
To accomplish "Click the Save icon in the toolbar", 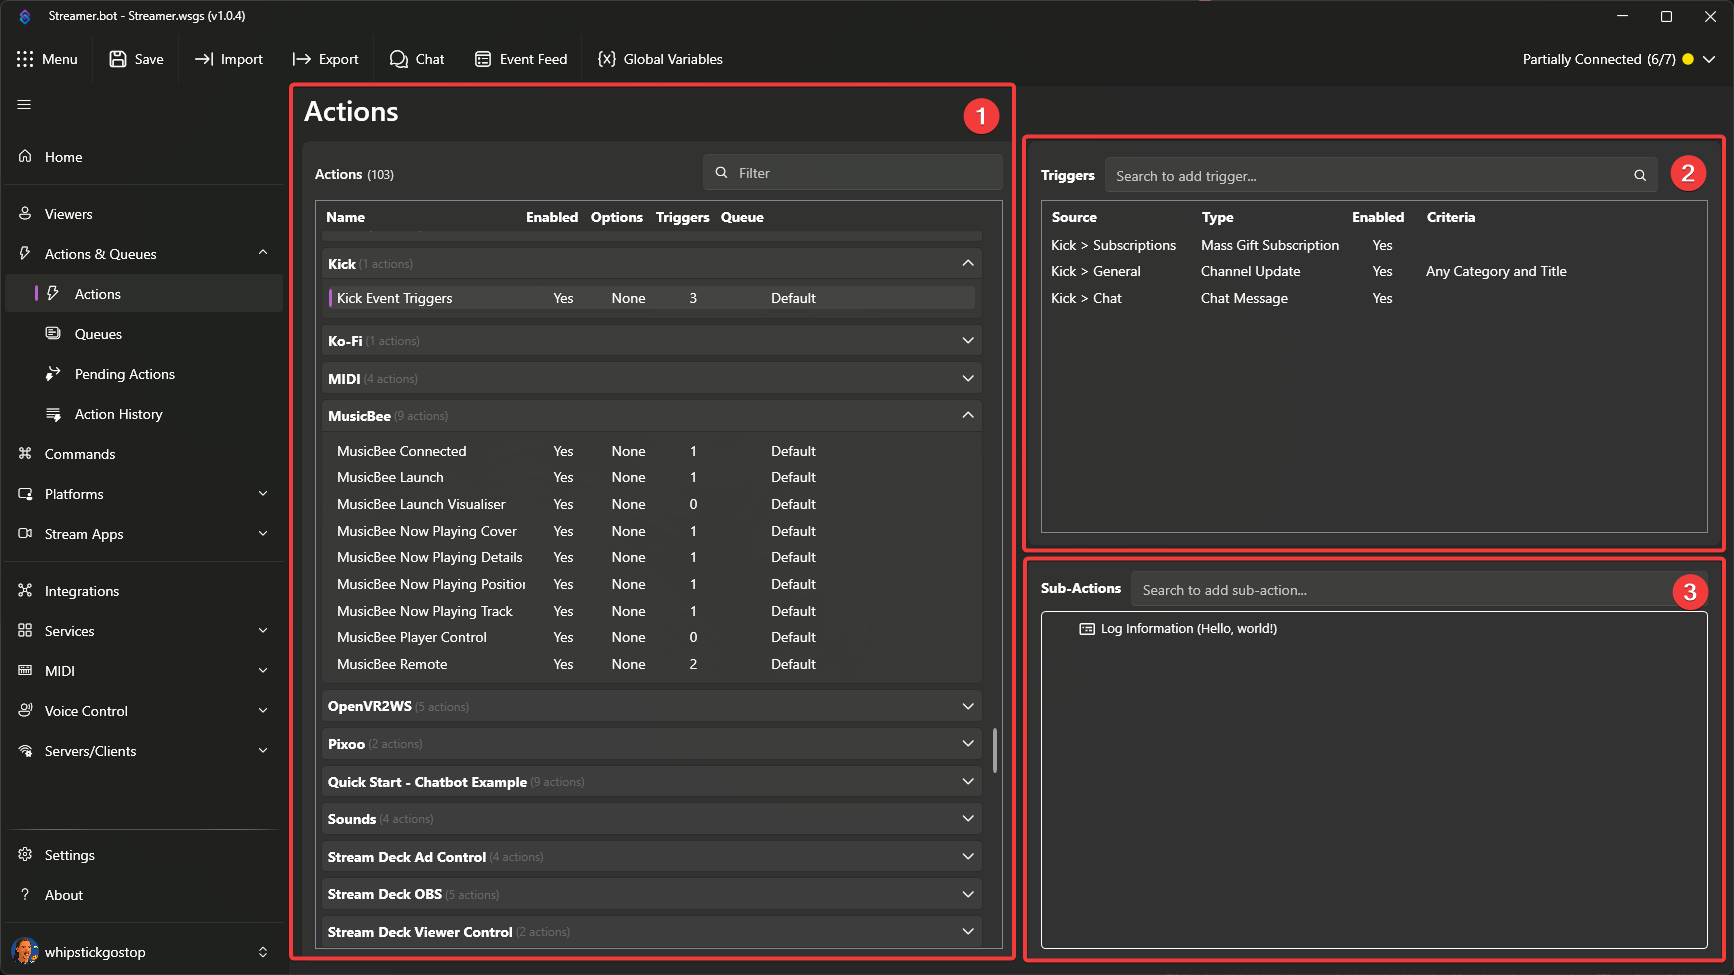I will coord(118,59).
